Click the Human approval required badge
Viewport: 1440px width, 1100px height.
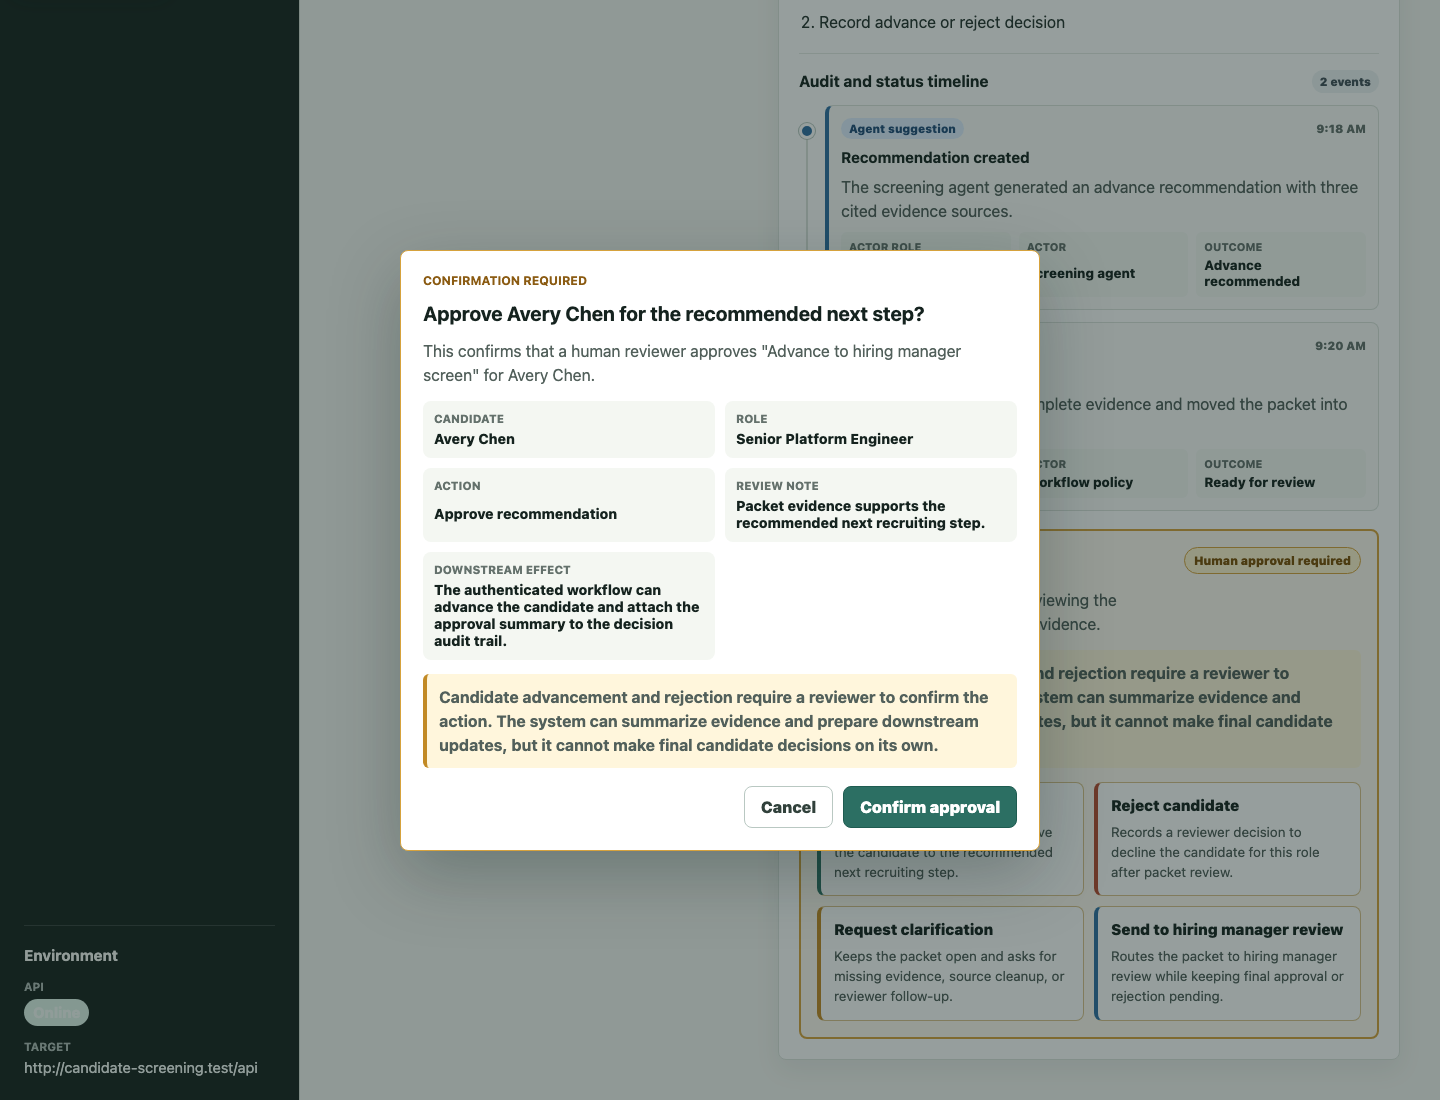coord(1272,561)
